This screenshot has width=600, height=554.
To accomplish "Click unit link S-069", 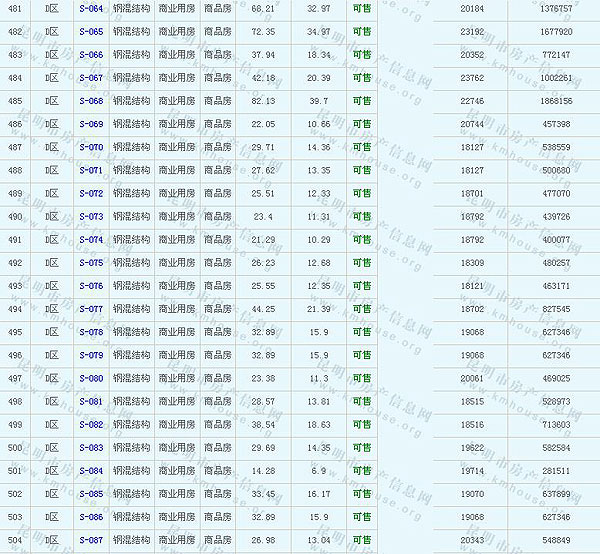I will tap(90, 124).
